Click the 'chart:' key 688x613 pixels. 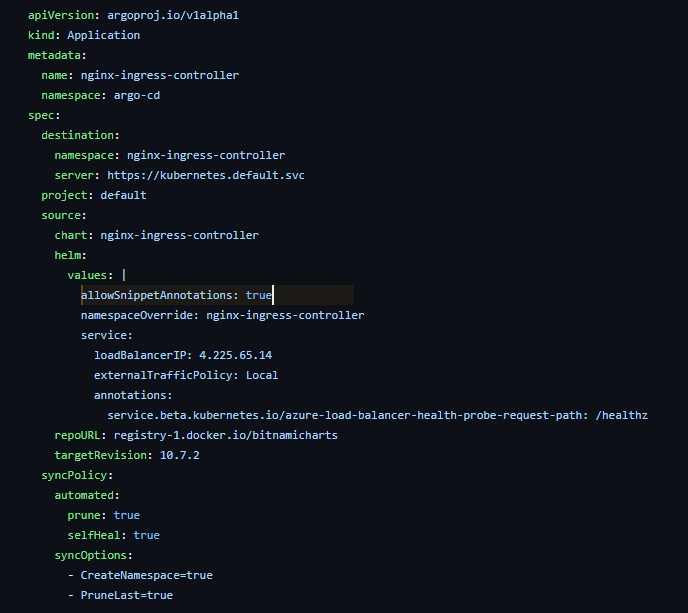(74, 235)
